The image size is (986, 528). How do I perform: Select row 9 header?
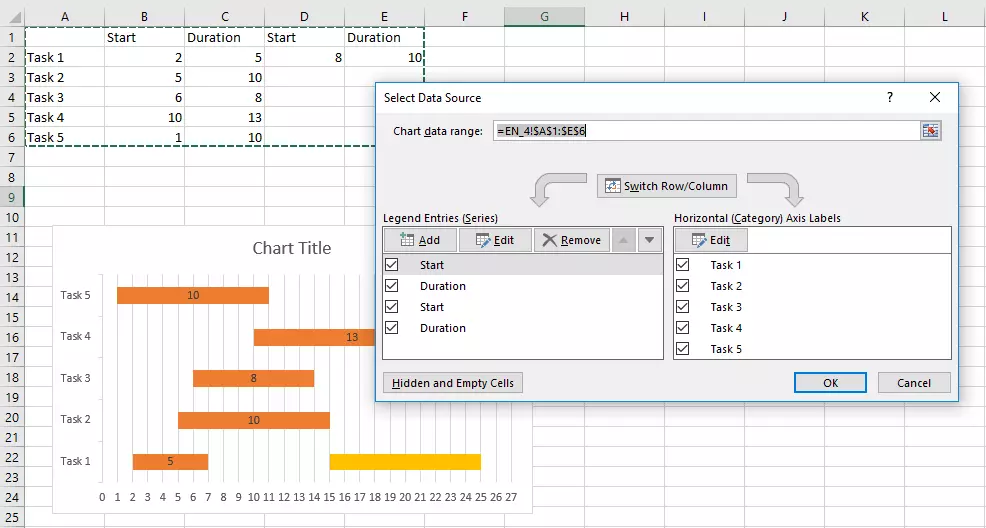point(12,197)
